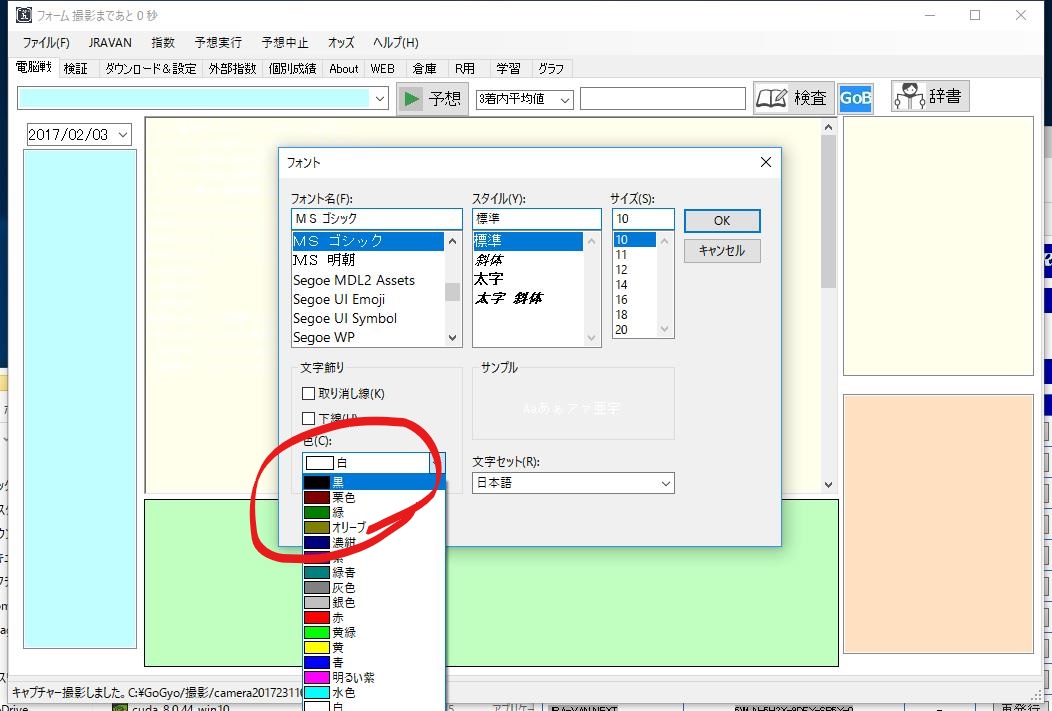Viewport: 1052px width, 711px height.
Task: Click the 予想中止 menu item
Action: [x=285, y=43]
